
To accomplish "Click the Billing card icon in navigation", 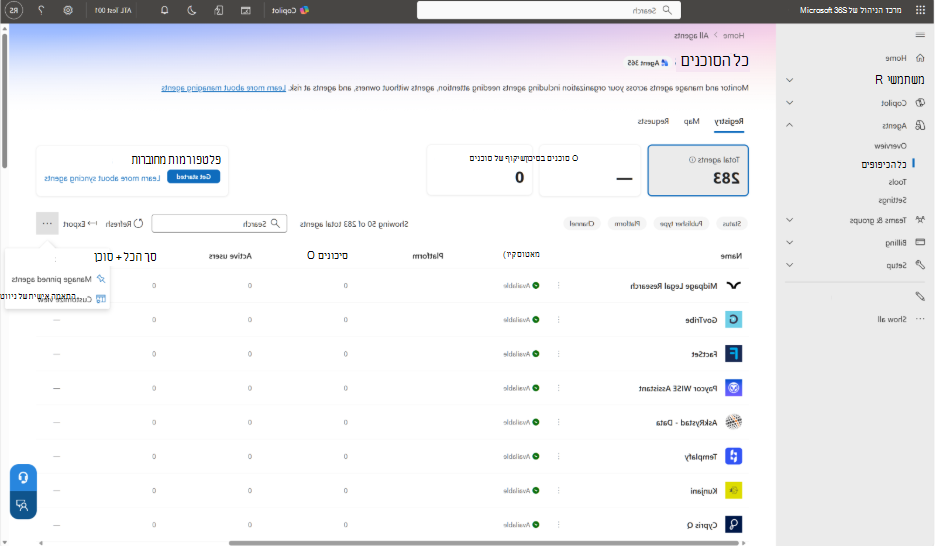I will [920, 242].
